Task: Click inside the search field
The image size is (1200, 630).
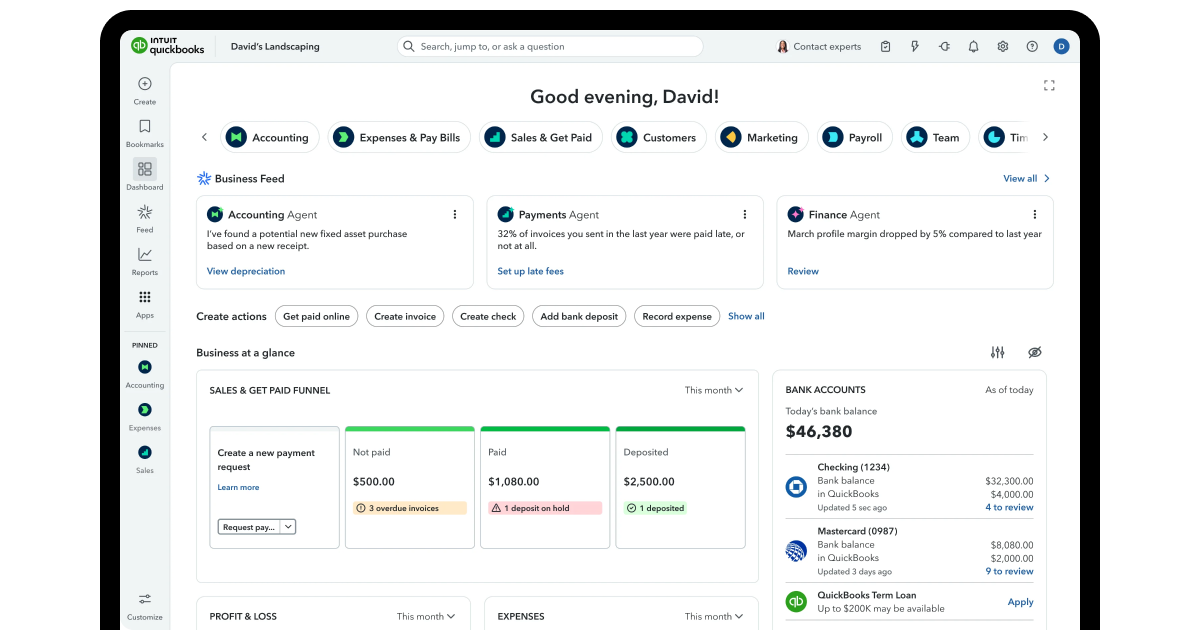Action: pos(550,46)
